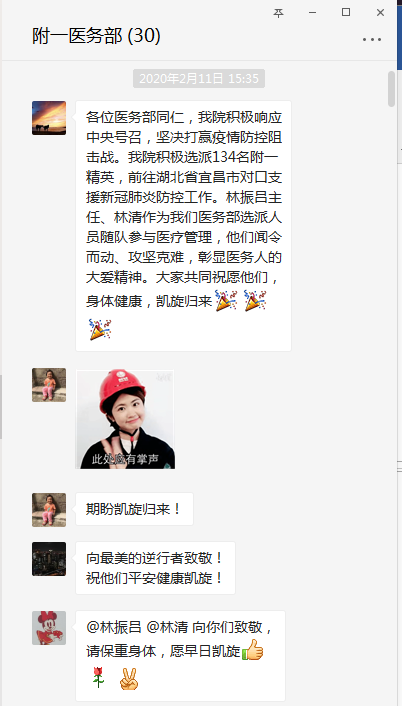Open the red helmet applause sticker
Viewport: 402px width, 706px height.
[126, 419]
